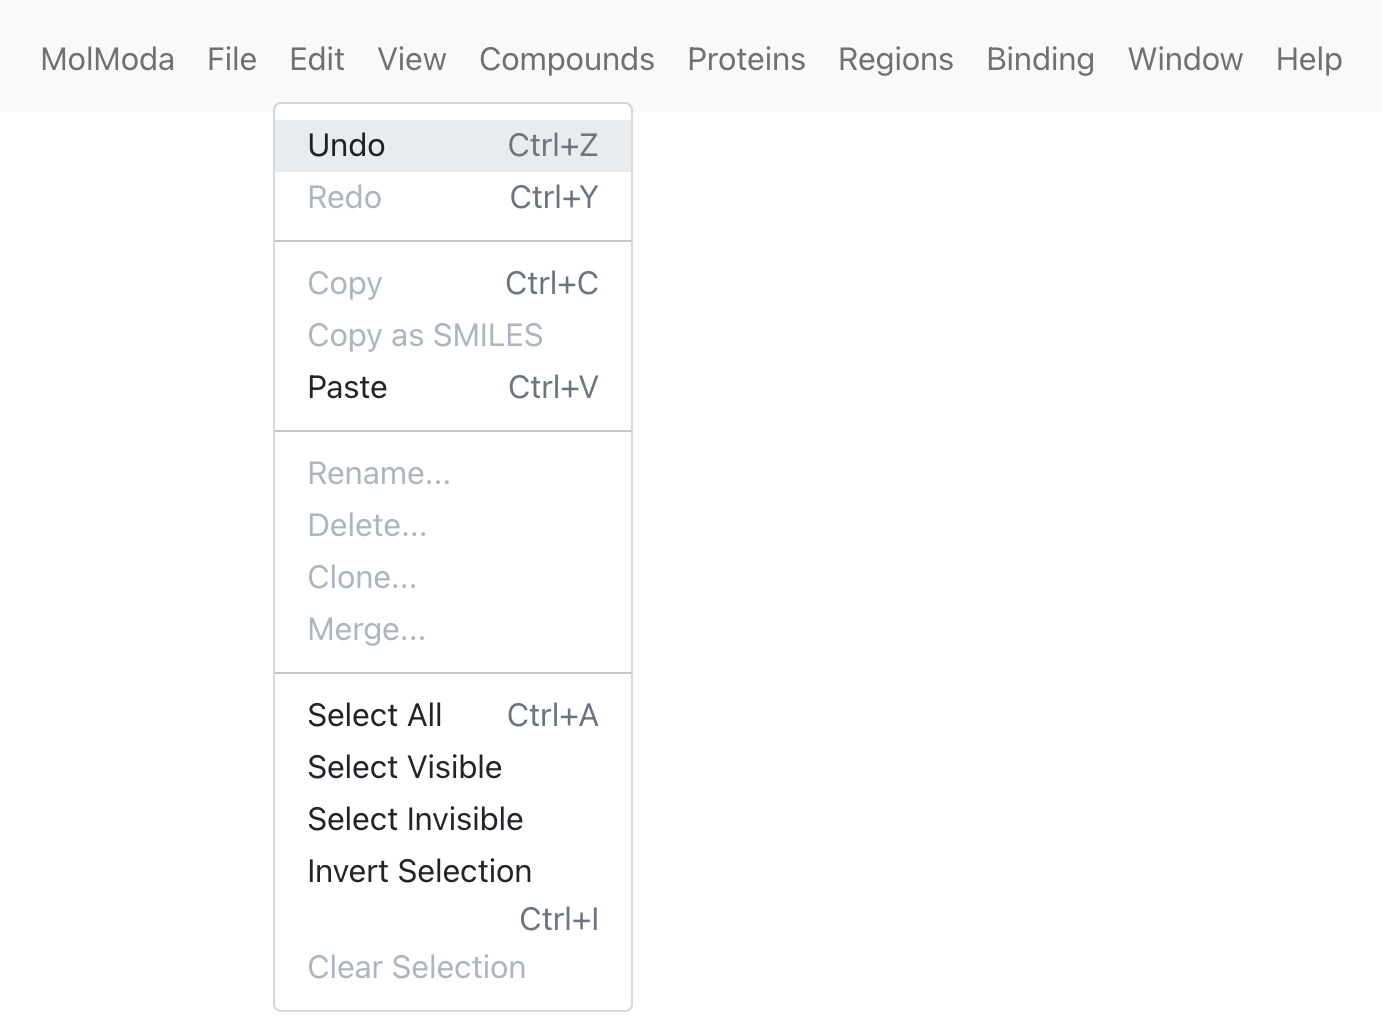Click Select Invisible menu entry
Screen dimensions: 1382x1036
coord(453,820)
